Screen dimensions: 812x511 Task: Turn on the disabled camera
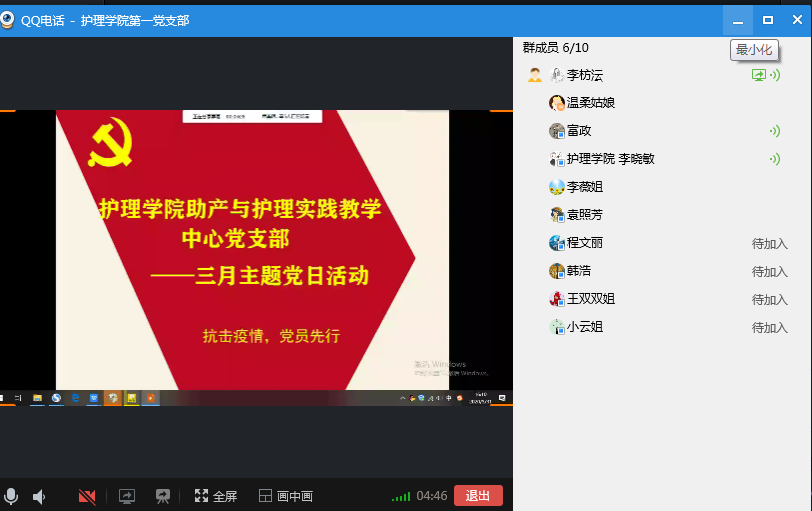[87, 496]
